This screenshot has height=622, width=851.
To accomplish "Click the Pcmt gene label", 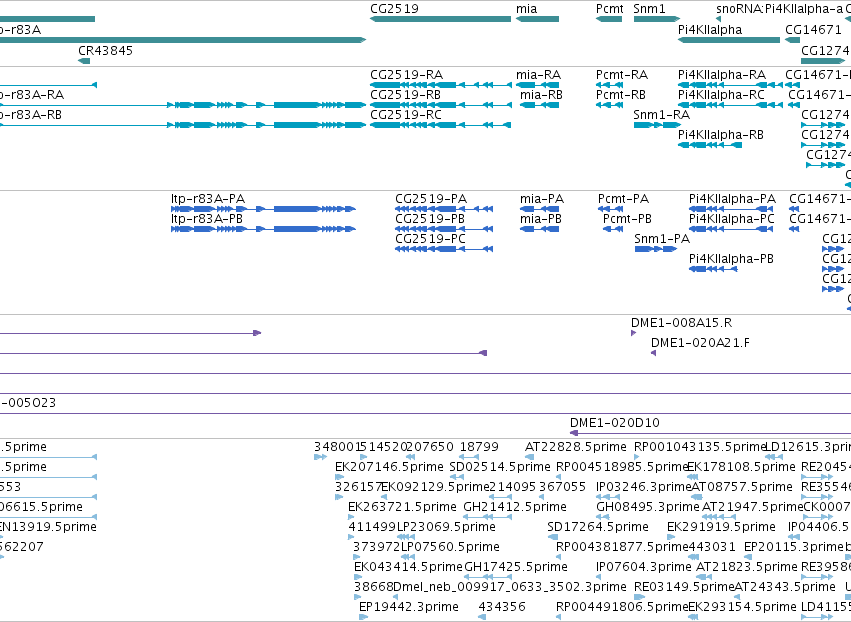I will pos(609,9).
